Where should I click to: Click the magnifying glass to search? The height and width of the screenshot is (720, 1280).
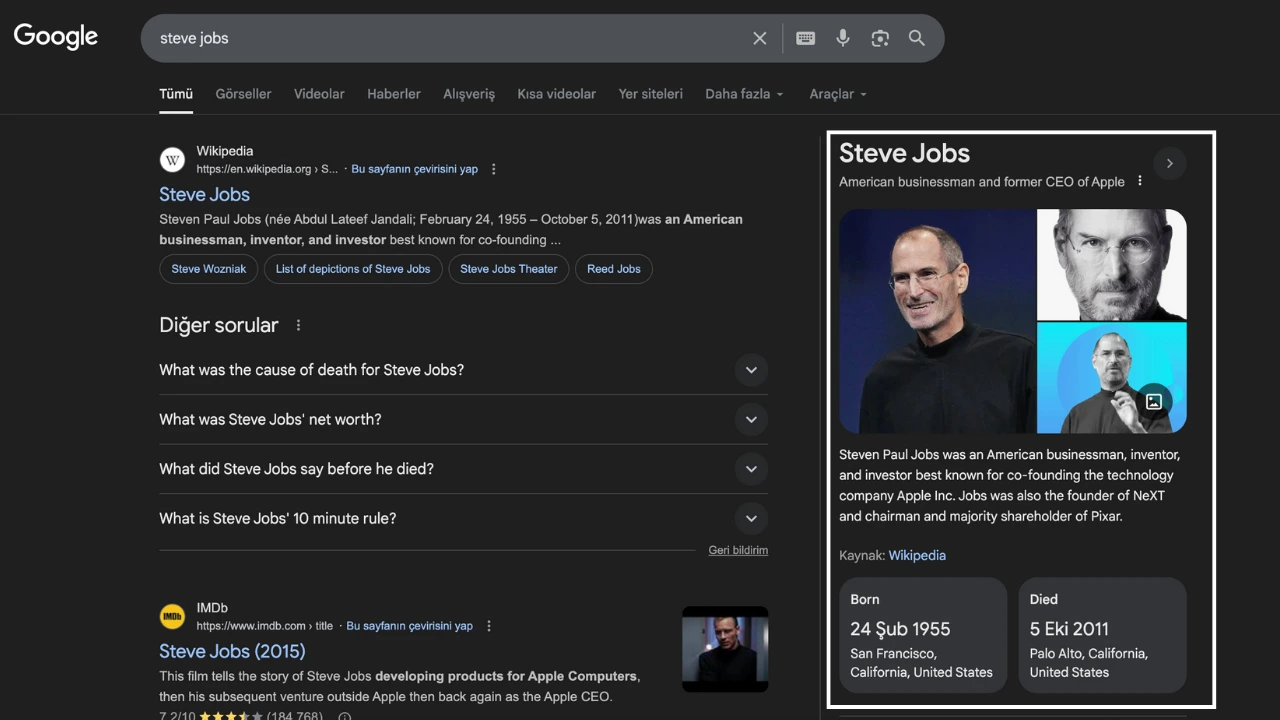coord(916,38)
